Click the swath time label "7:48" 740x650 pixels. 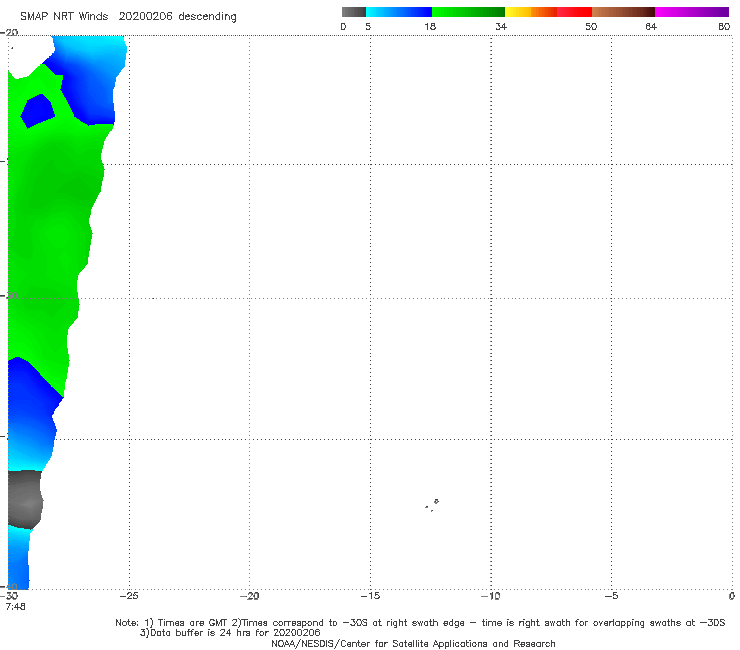[16, 607]
